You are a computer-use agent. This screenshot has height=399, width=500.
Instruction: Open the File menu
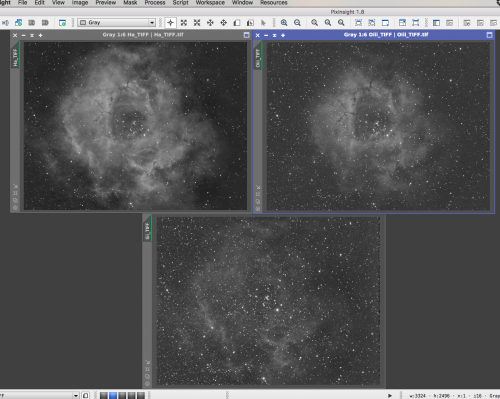pos(23,3)
